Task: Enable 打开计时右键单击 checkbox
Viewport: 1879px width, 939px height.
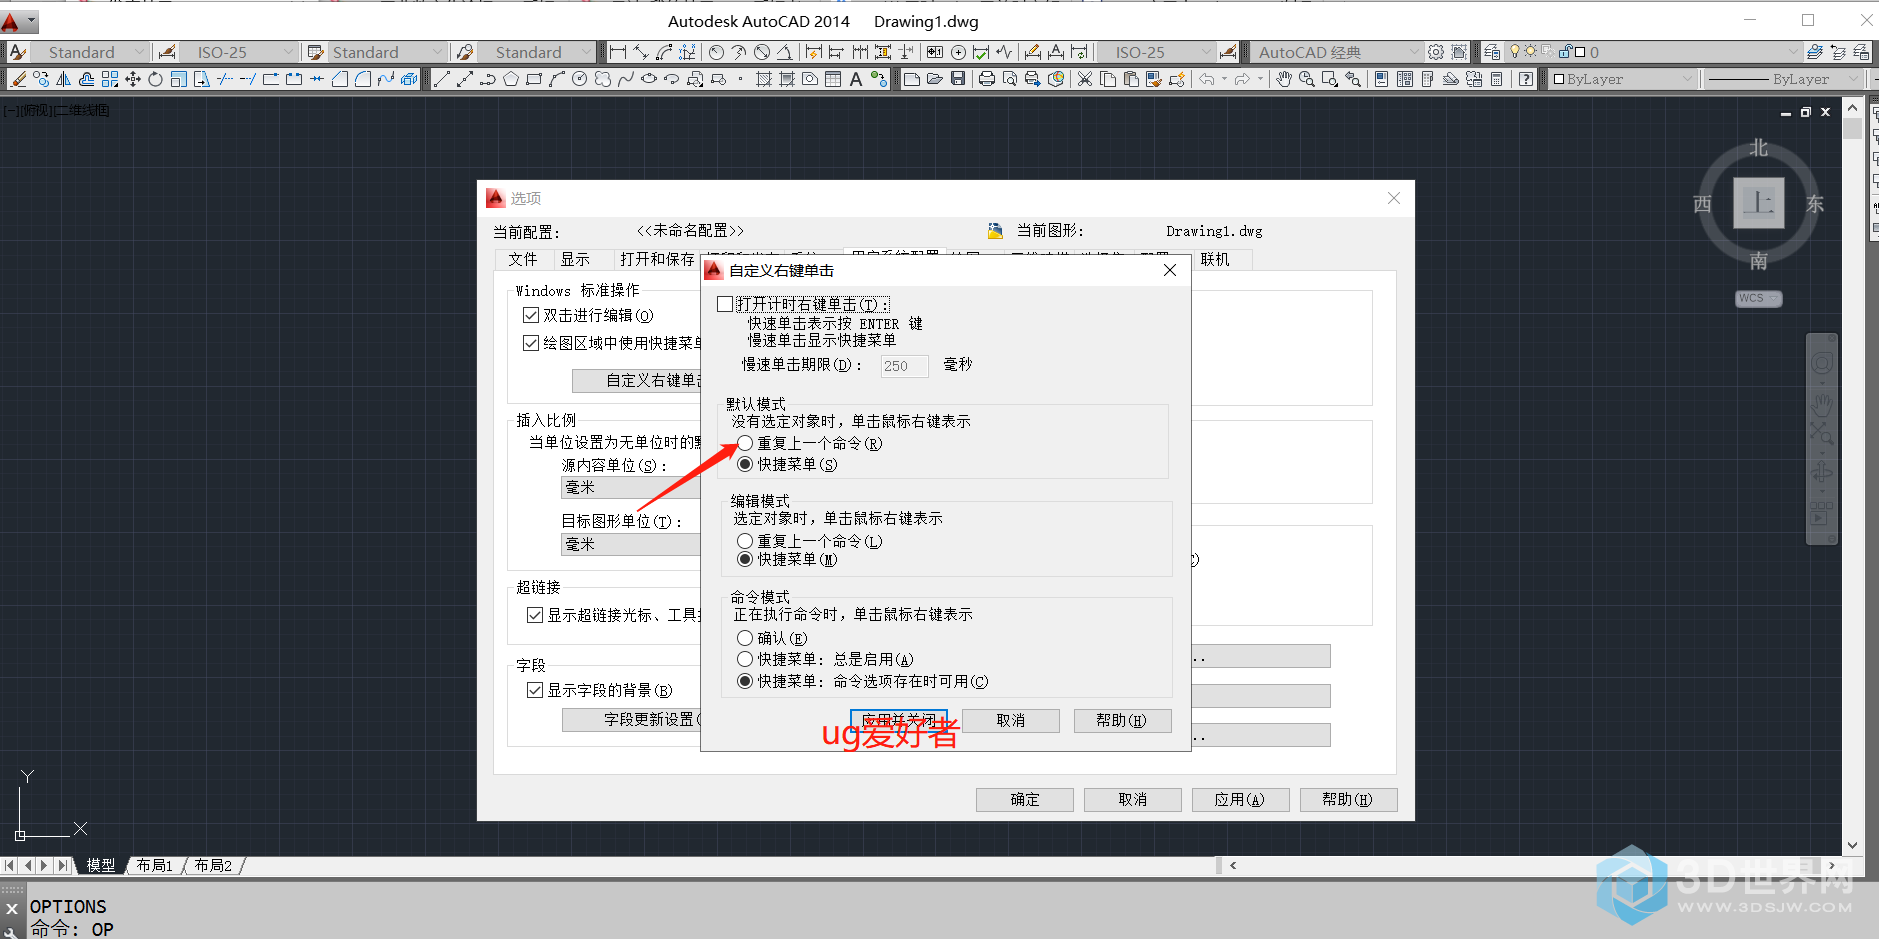Action: (725, 304)
